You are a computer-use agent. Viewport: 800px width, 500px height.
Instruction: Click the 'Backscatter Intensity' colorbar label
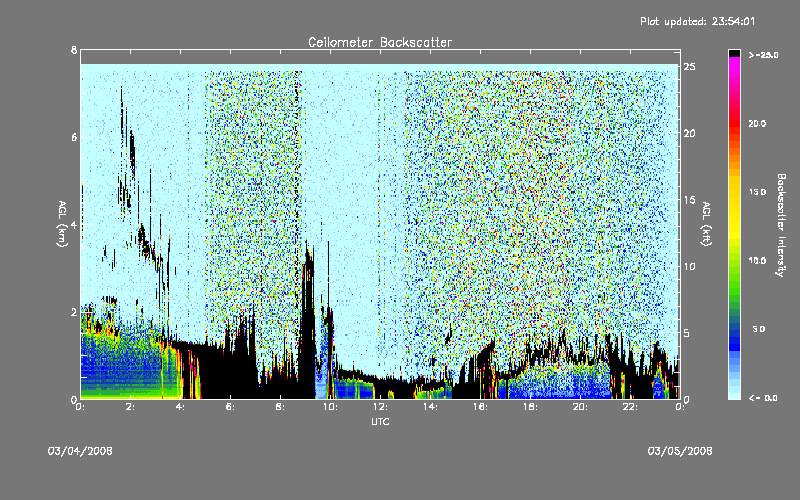[781, 225]
